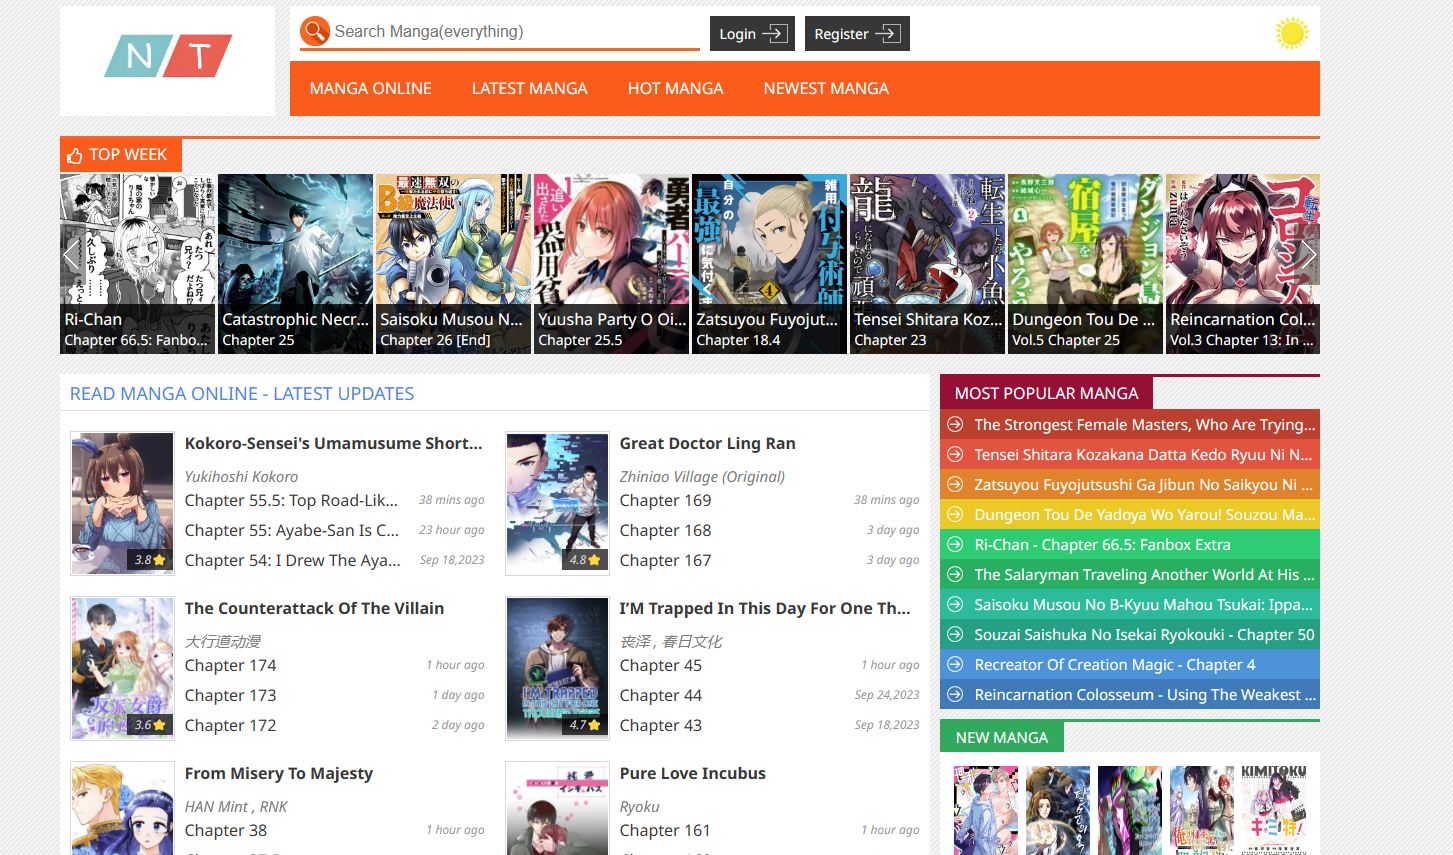Open Recreator Of Creation Magic - Chapter 4

[x=1114, y=664]
